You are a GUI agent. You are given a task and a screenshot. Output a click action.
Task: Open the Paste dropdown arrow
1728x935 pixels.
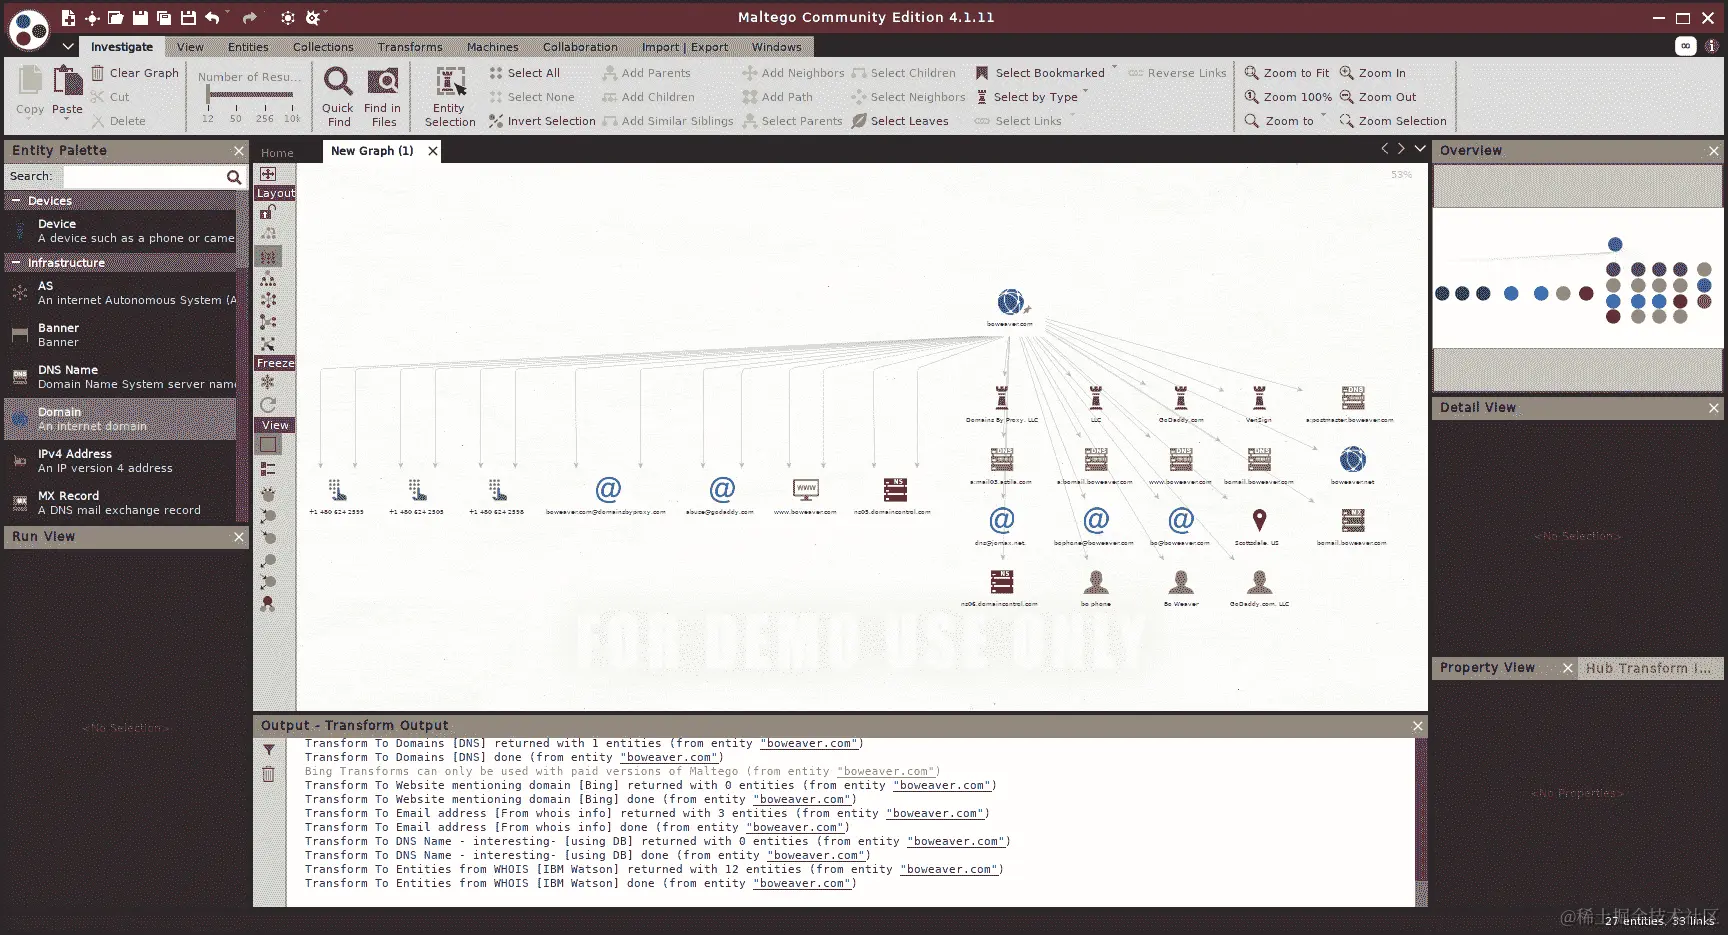pos(67,119)
